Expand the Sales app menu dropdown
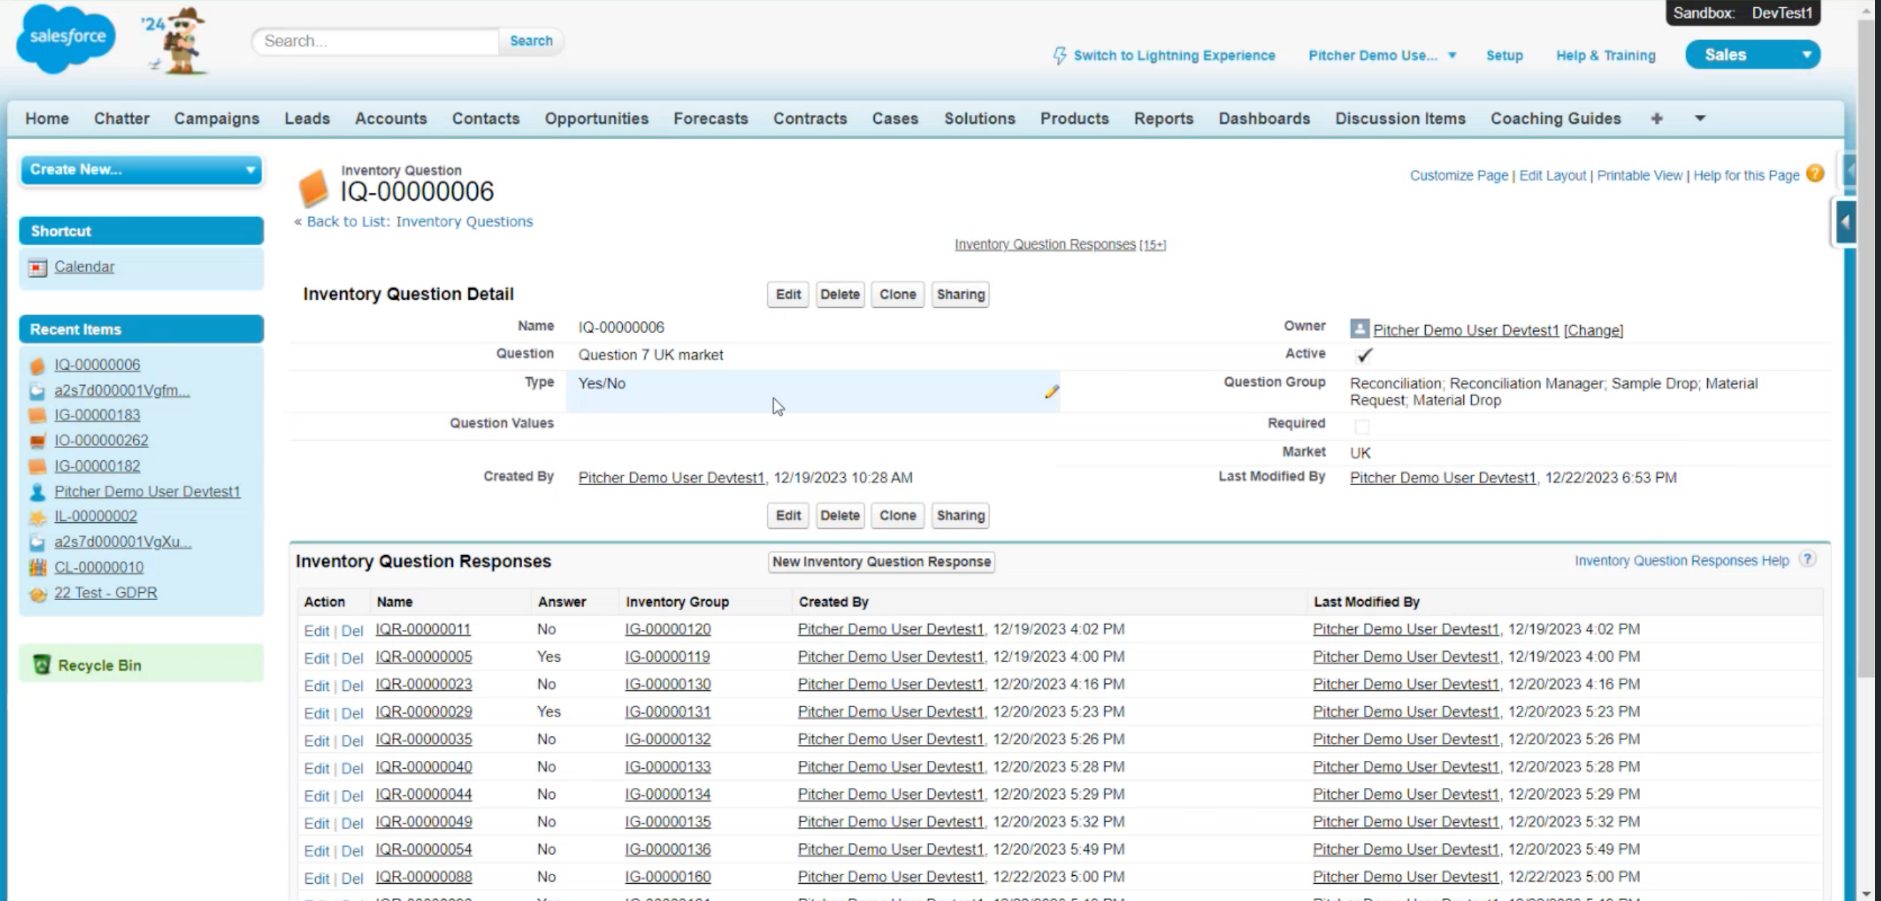This screenshot has height=901, width=1881. [x=1806, y=55]
